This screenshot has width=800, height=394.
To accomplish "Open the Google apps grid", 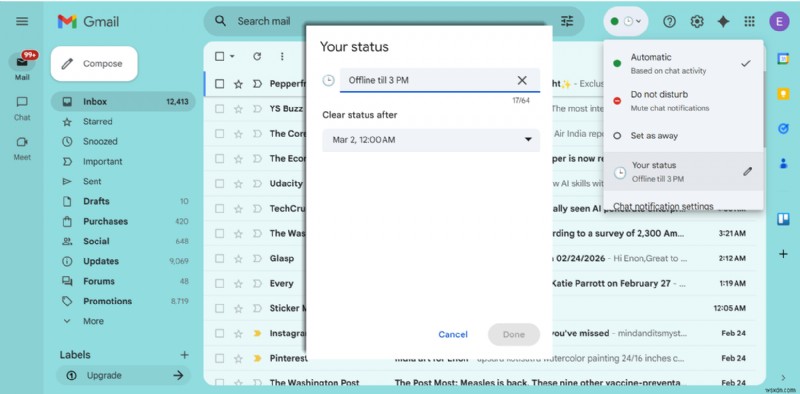I will pyautogui.click(x=749, y=21).
